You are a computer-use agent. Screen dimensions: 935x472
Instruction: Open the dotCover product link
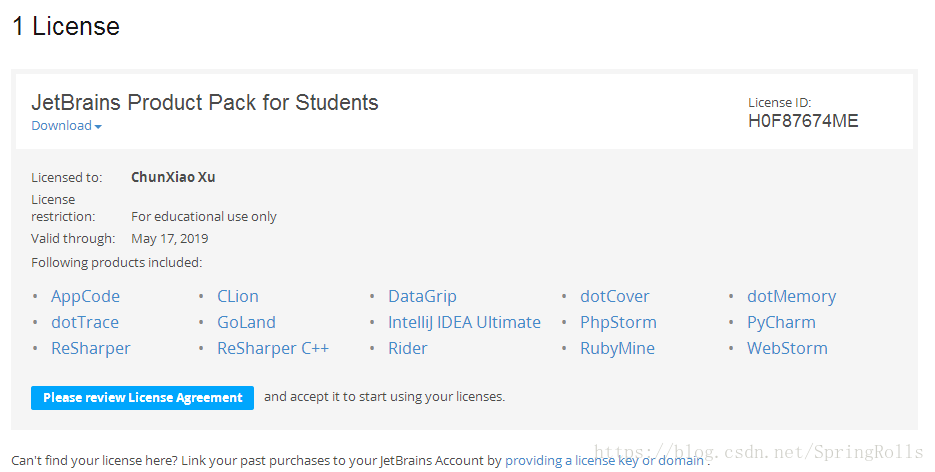tap(615, 296)
